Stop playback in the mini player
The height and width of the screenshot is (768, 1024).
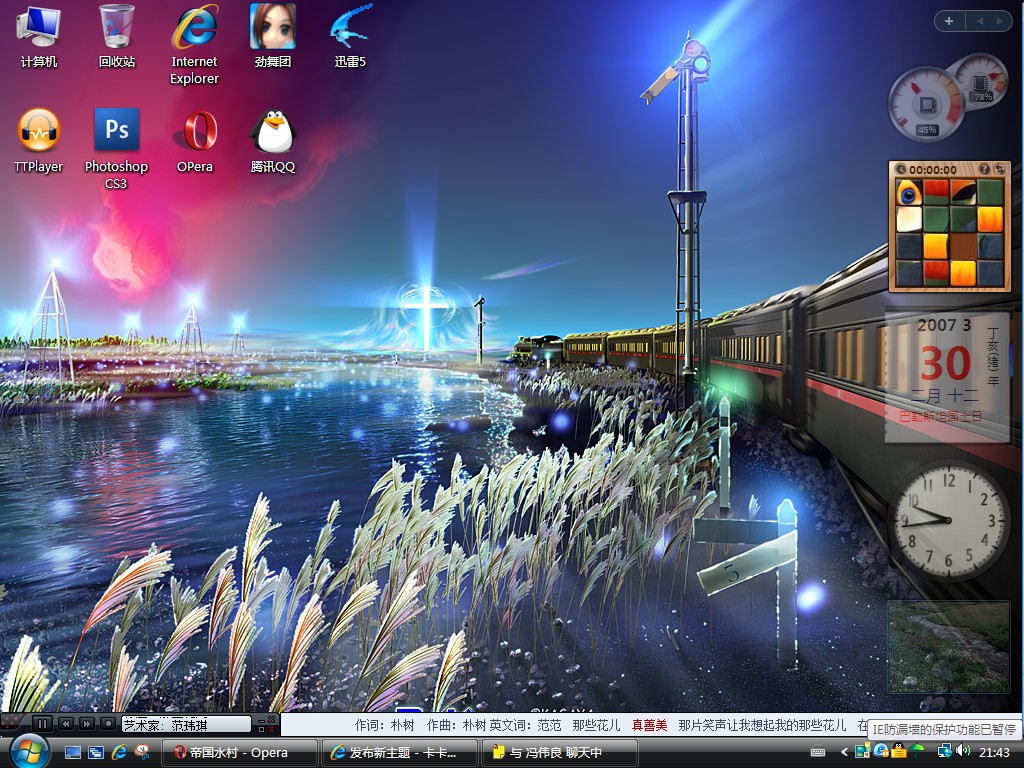tap(108, 724)
